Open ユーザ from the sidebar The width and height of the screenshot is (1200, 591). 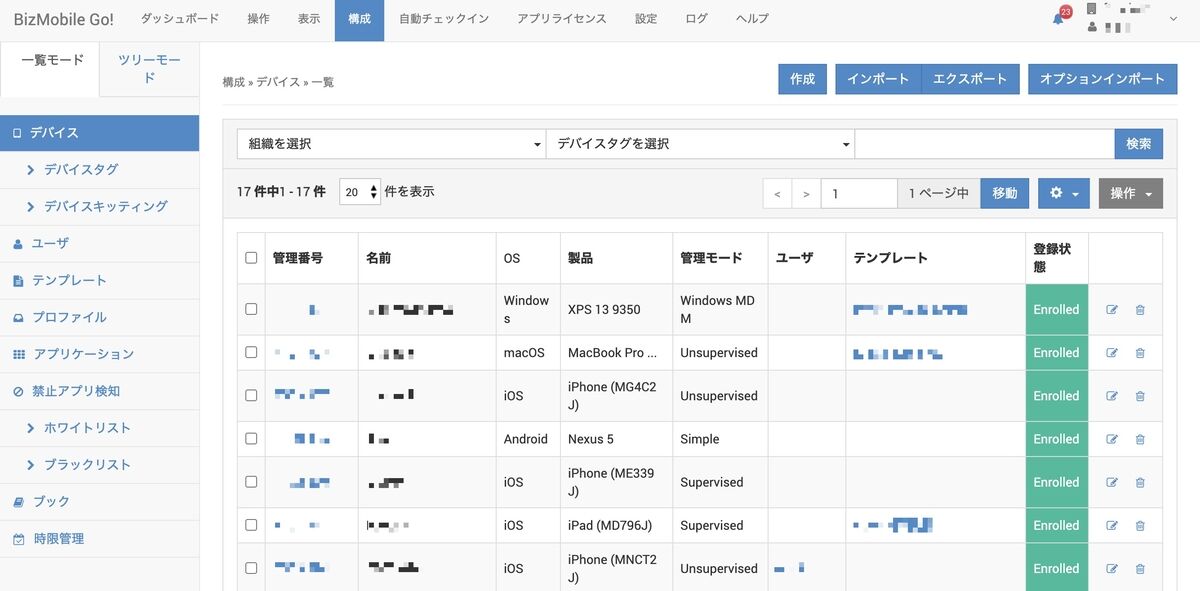coord(100,243)
